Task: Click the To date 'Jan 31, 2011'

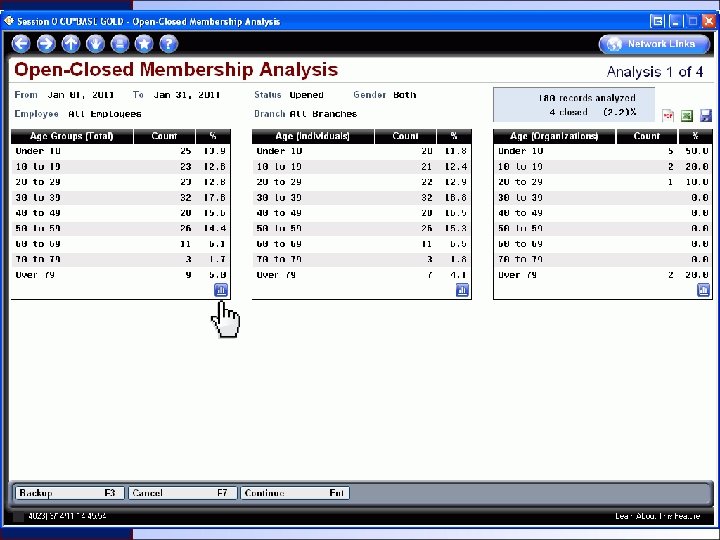Action: (186, 95)
